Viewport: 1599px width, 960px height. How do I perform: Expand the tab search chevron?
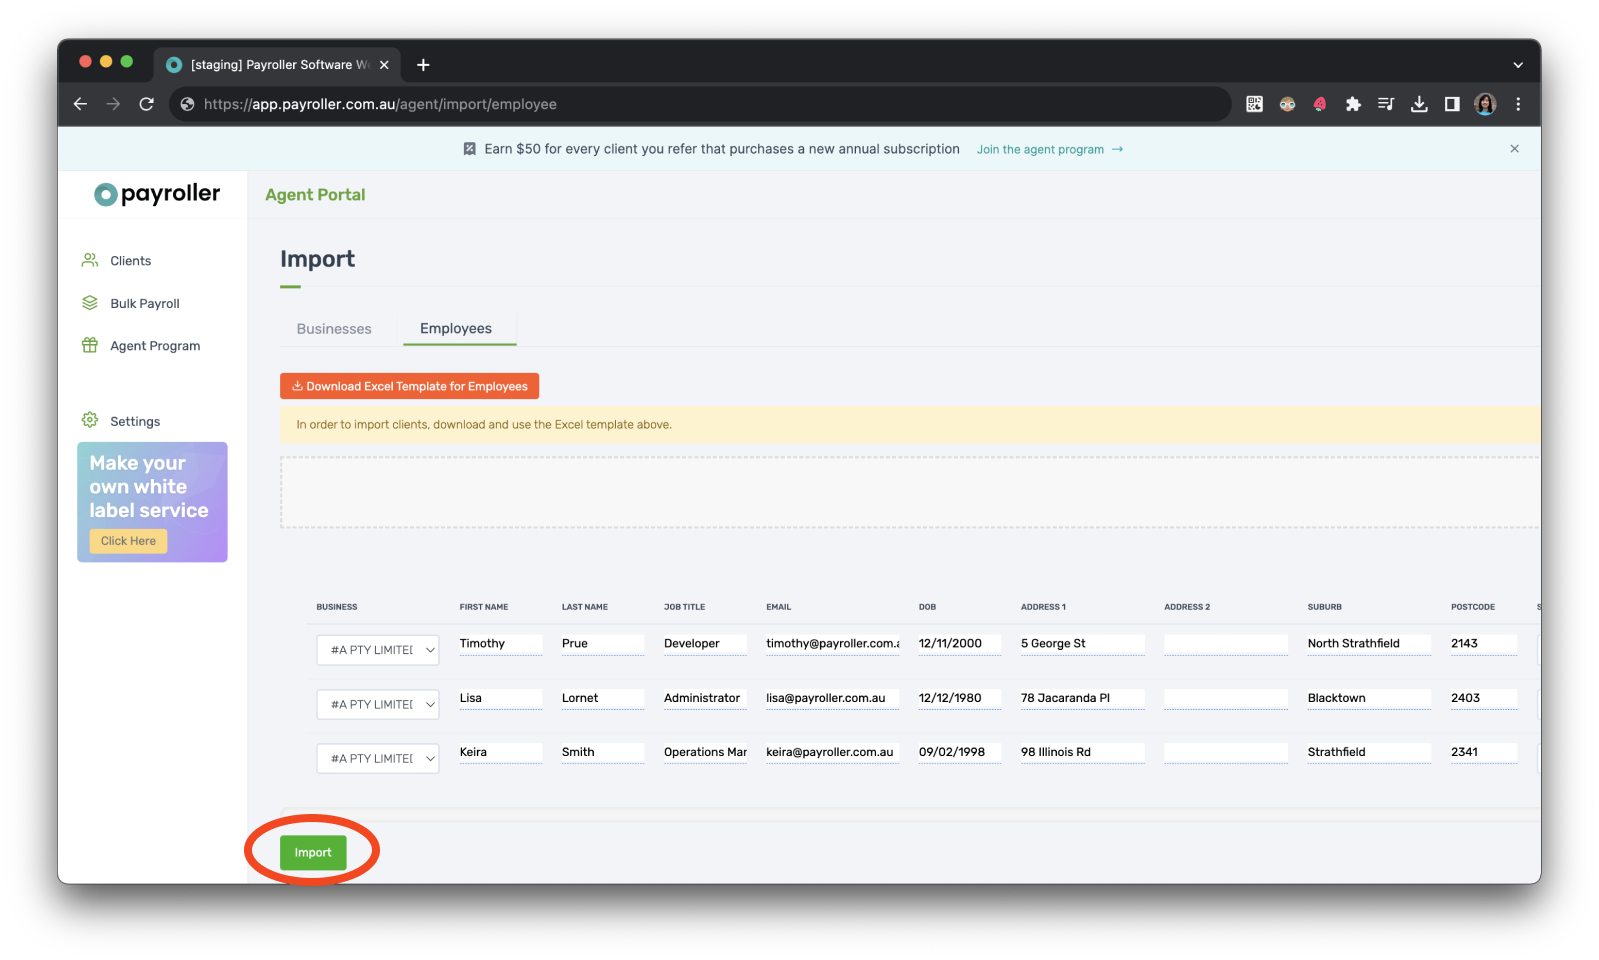(x=1518, y=65)
